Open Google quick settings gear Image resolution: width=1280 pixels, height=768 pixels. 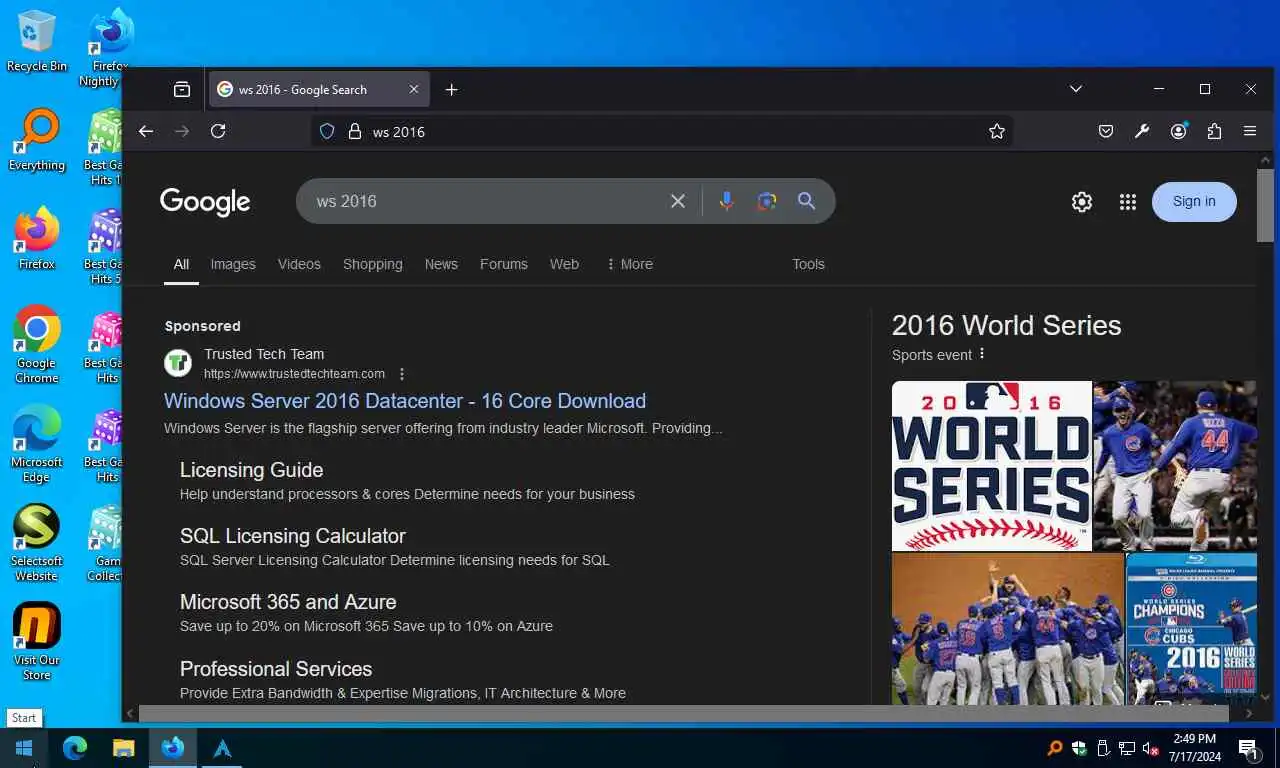click(x=1082, y=202)
